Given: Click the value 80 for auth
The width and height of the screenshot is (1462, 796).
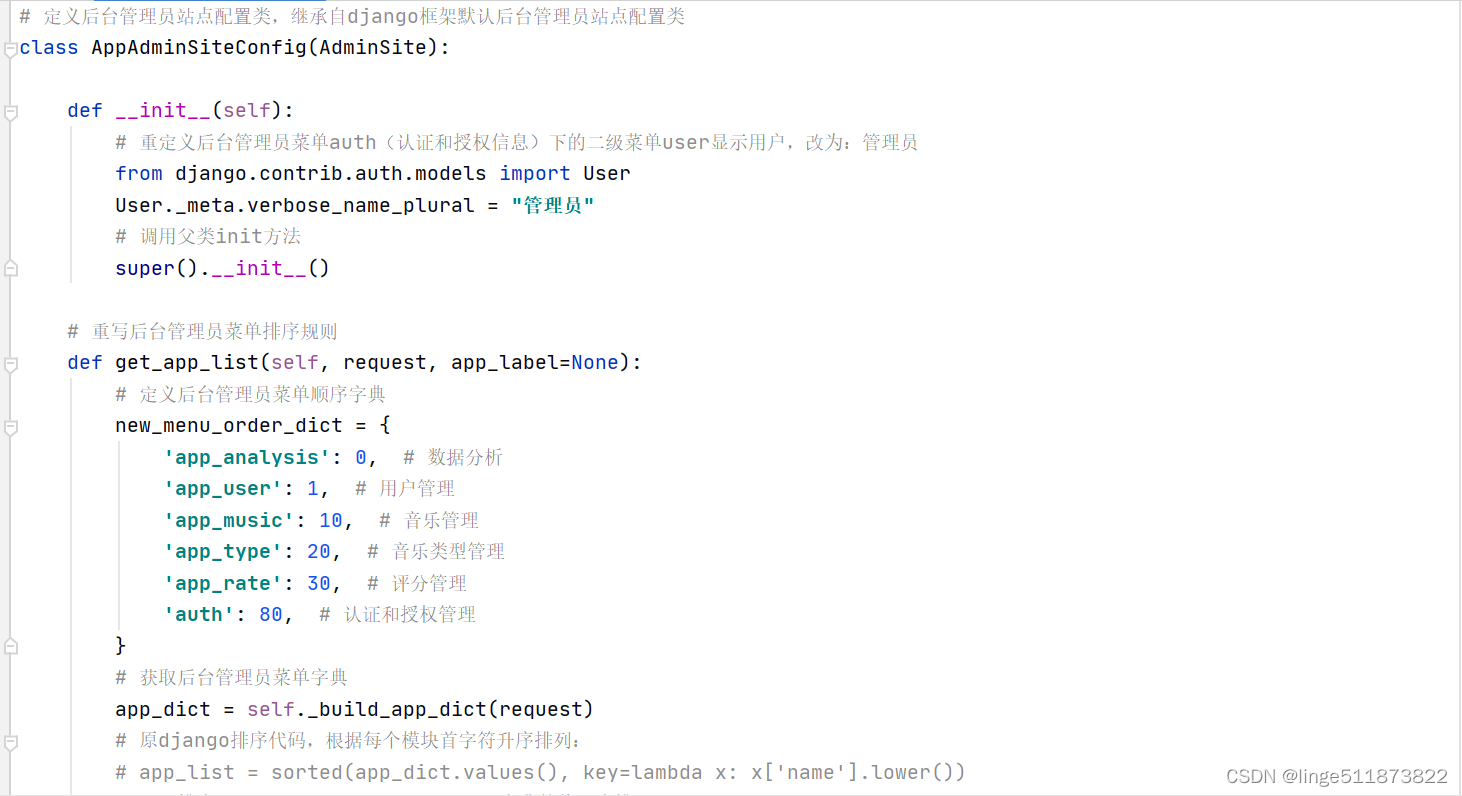Looking at the screenshot, I should coord(271,614).
